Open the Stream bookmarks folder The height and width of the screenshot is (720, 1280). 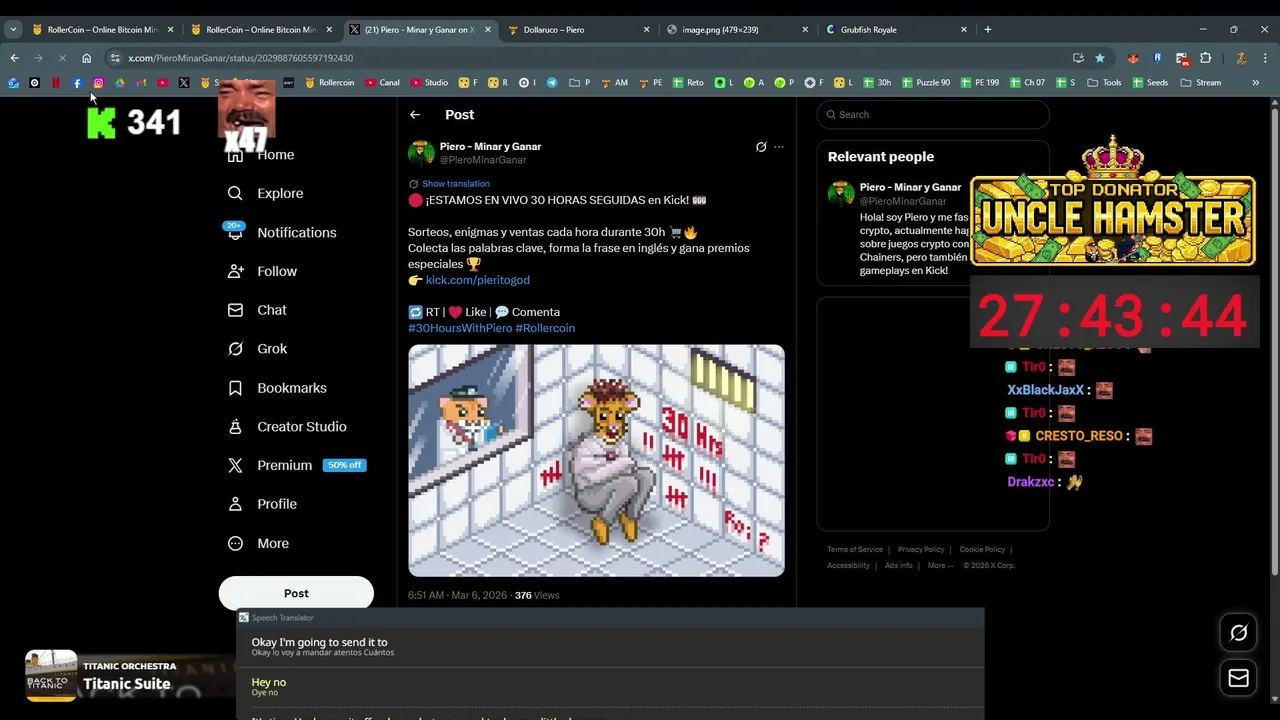(1200, 83)
